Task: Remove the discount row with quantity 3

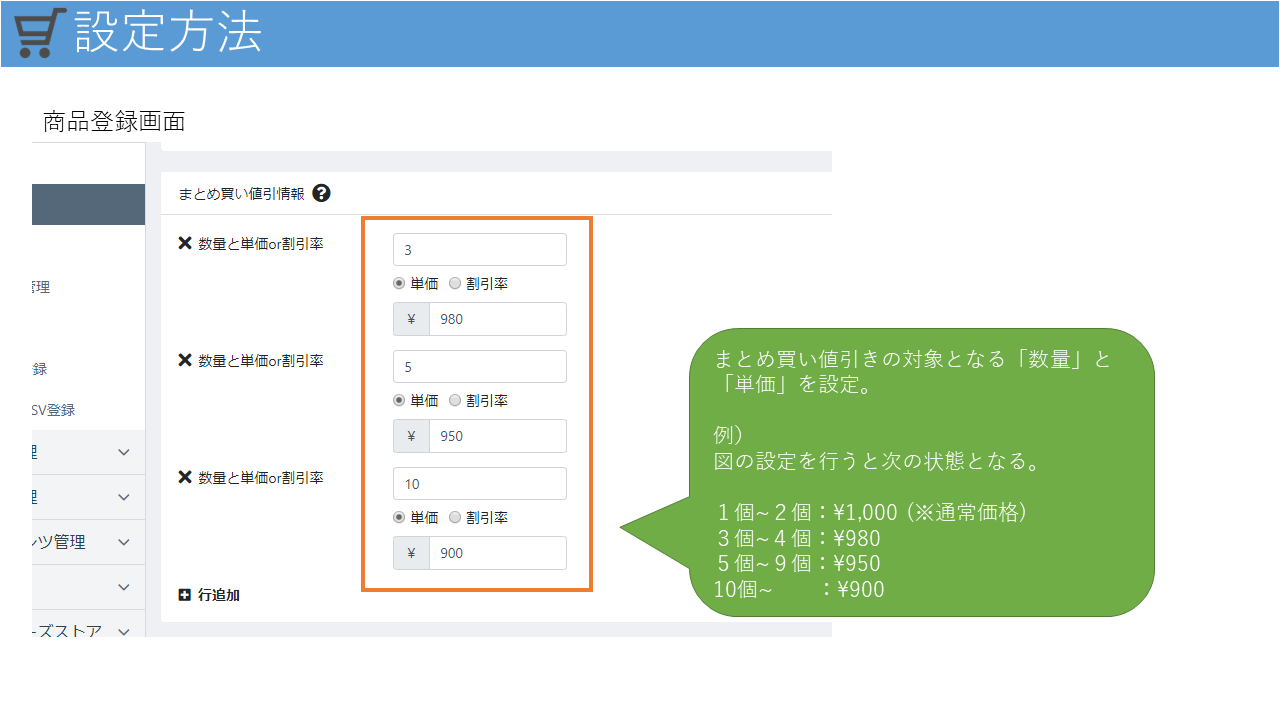Action: click(x=184, y=243)
